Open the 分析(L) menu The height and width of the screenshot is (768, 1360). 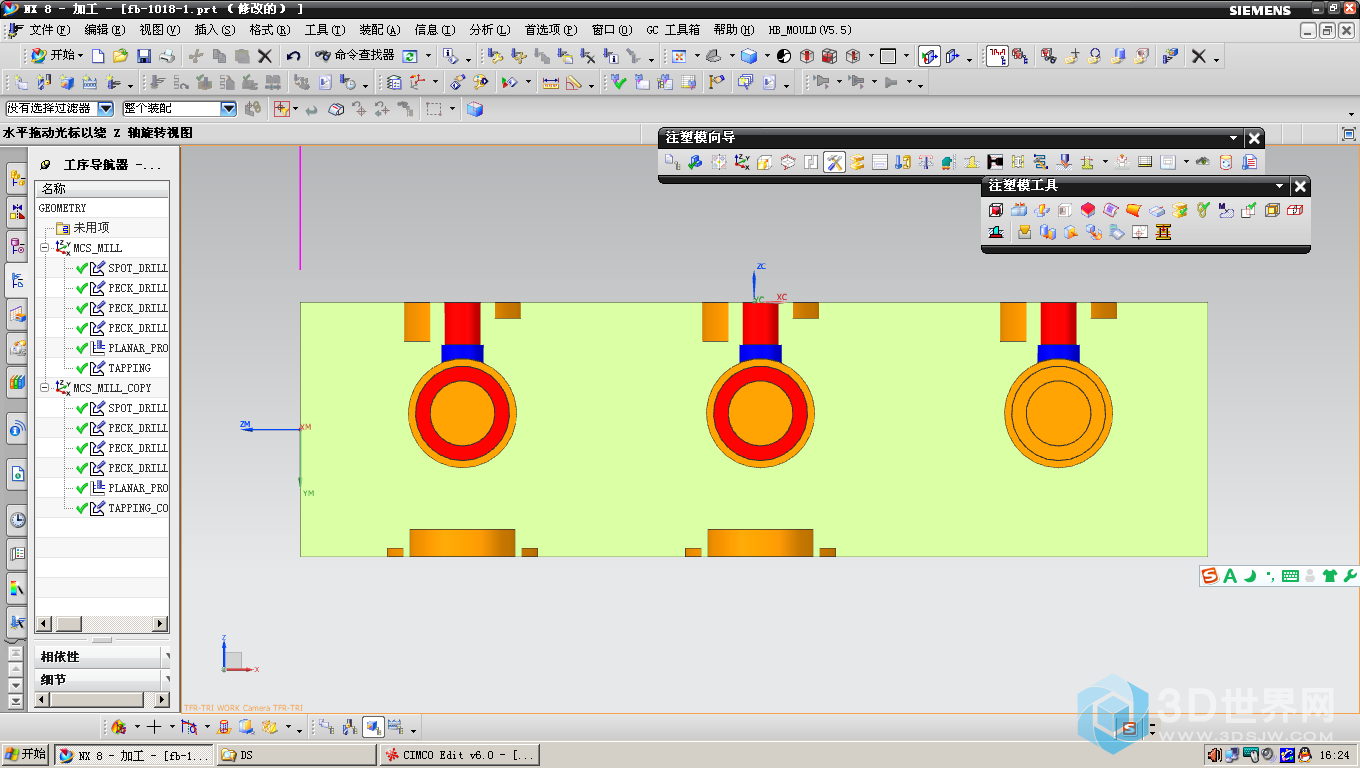tap(489, 30)
